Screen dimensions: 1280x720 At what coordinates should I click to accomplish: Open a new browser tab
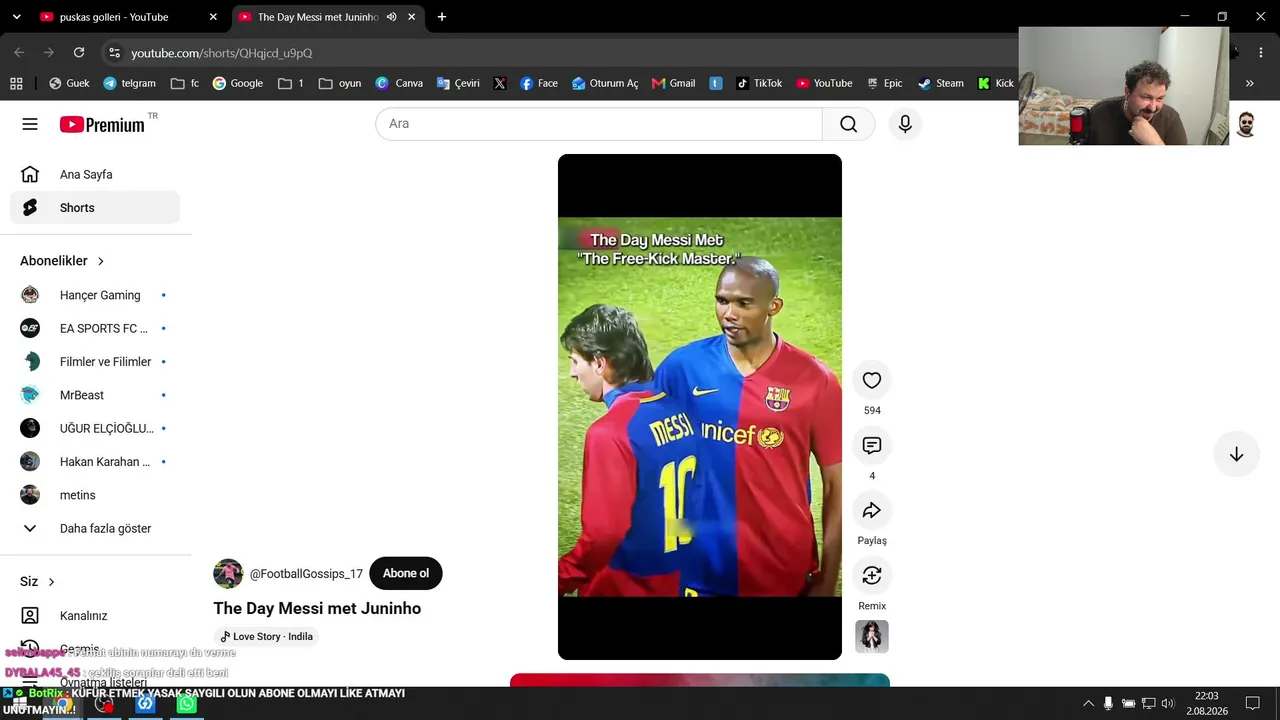pos(442,17)
